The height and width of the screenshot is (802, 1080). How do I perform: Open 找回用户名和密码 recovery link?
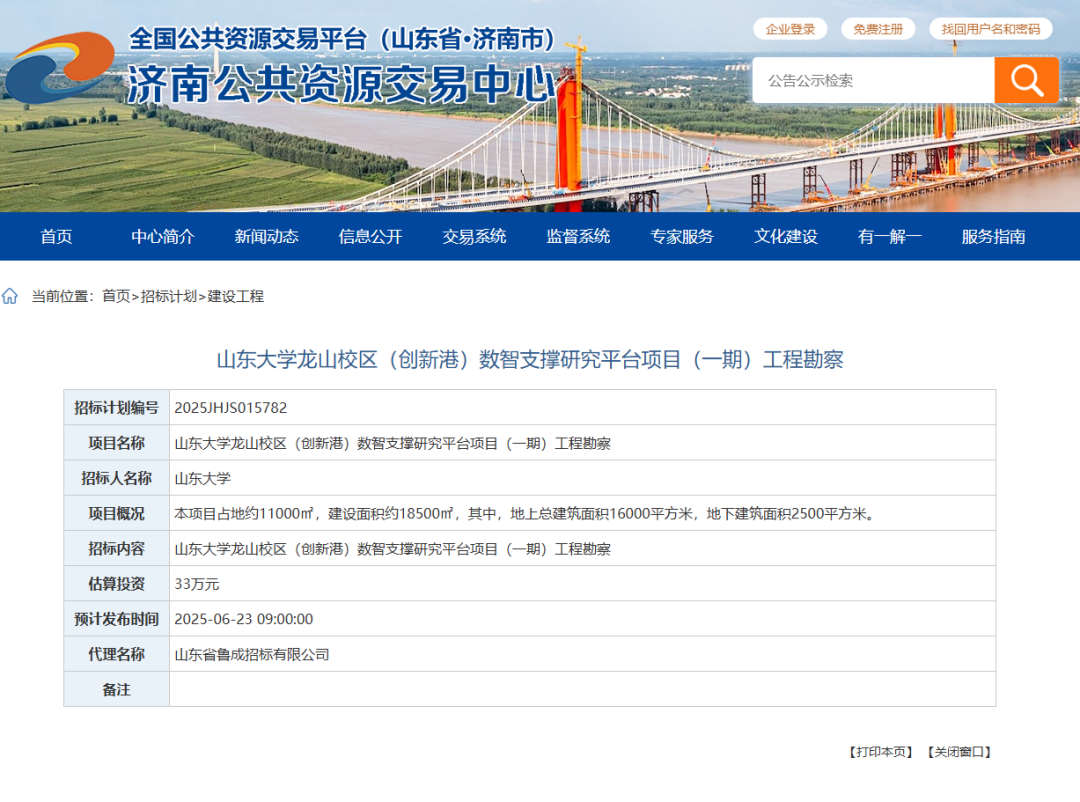990,29
